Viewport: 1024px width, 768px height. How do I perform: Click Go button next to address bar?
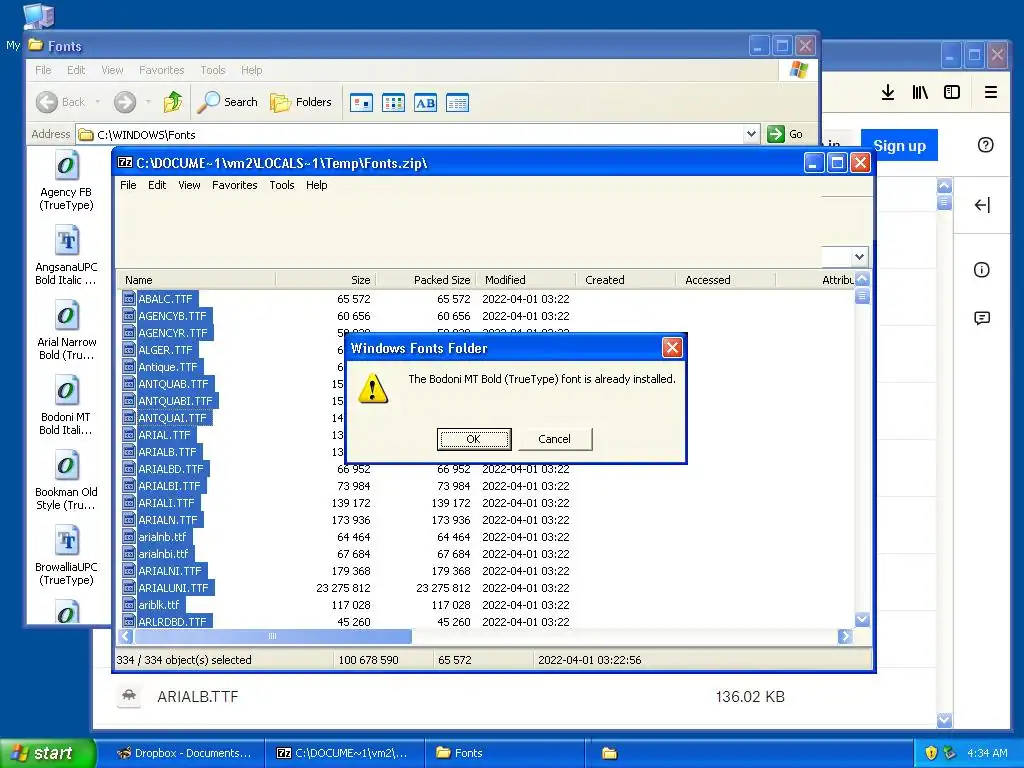[x=785, y=134]
